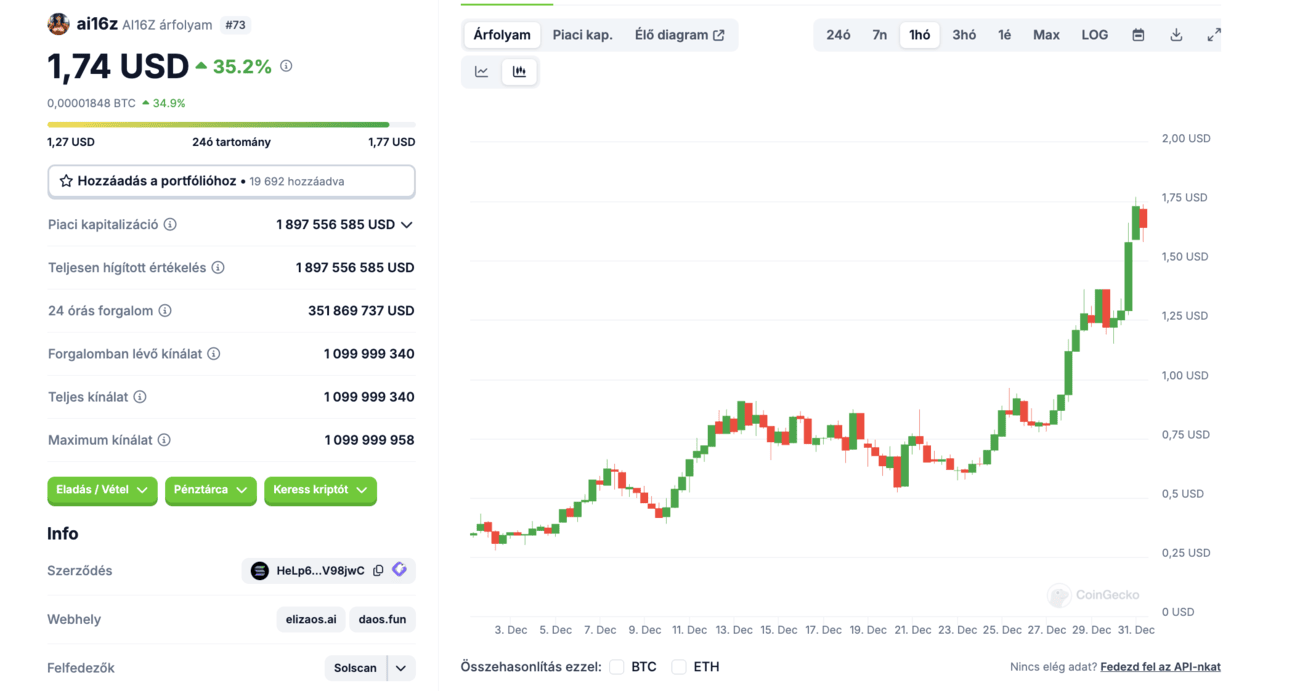Click the star icon for portfolio
This screenshot has width=1300, height=691.
tap(66, 181)
